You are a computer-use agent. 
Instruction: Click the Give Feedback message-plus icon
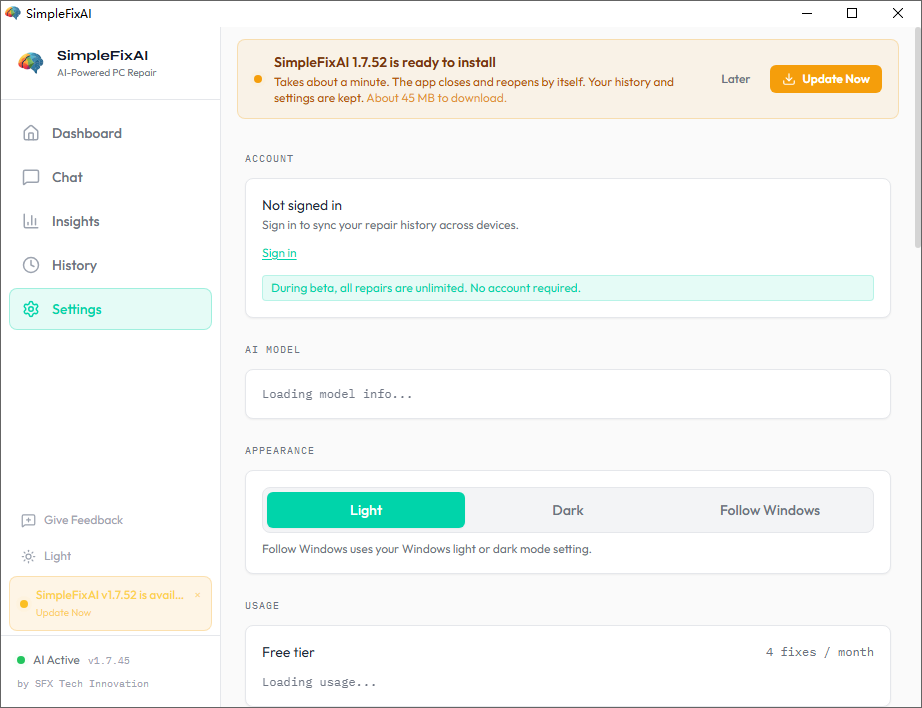pos(28,520)
